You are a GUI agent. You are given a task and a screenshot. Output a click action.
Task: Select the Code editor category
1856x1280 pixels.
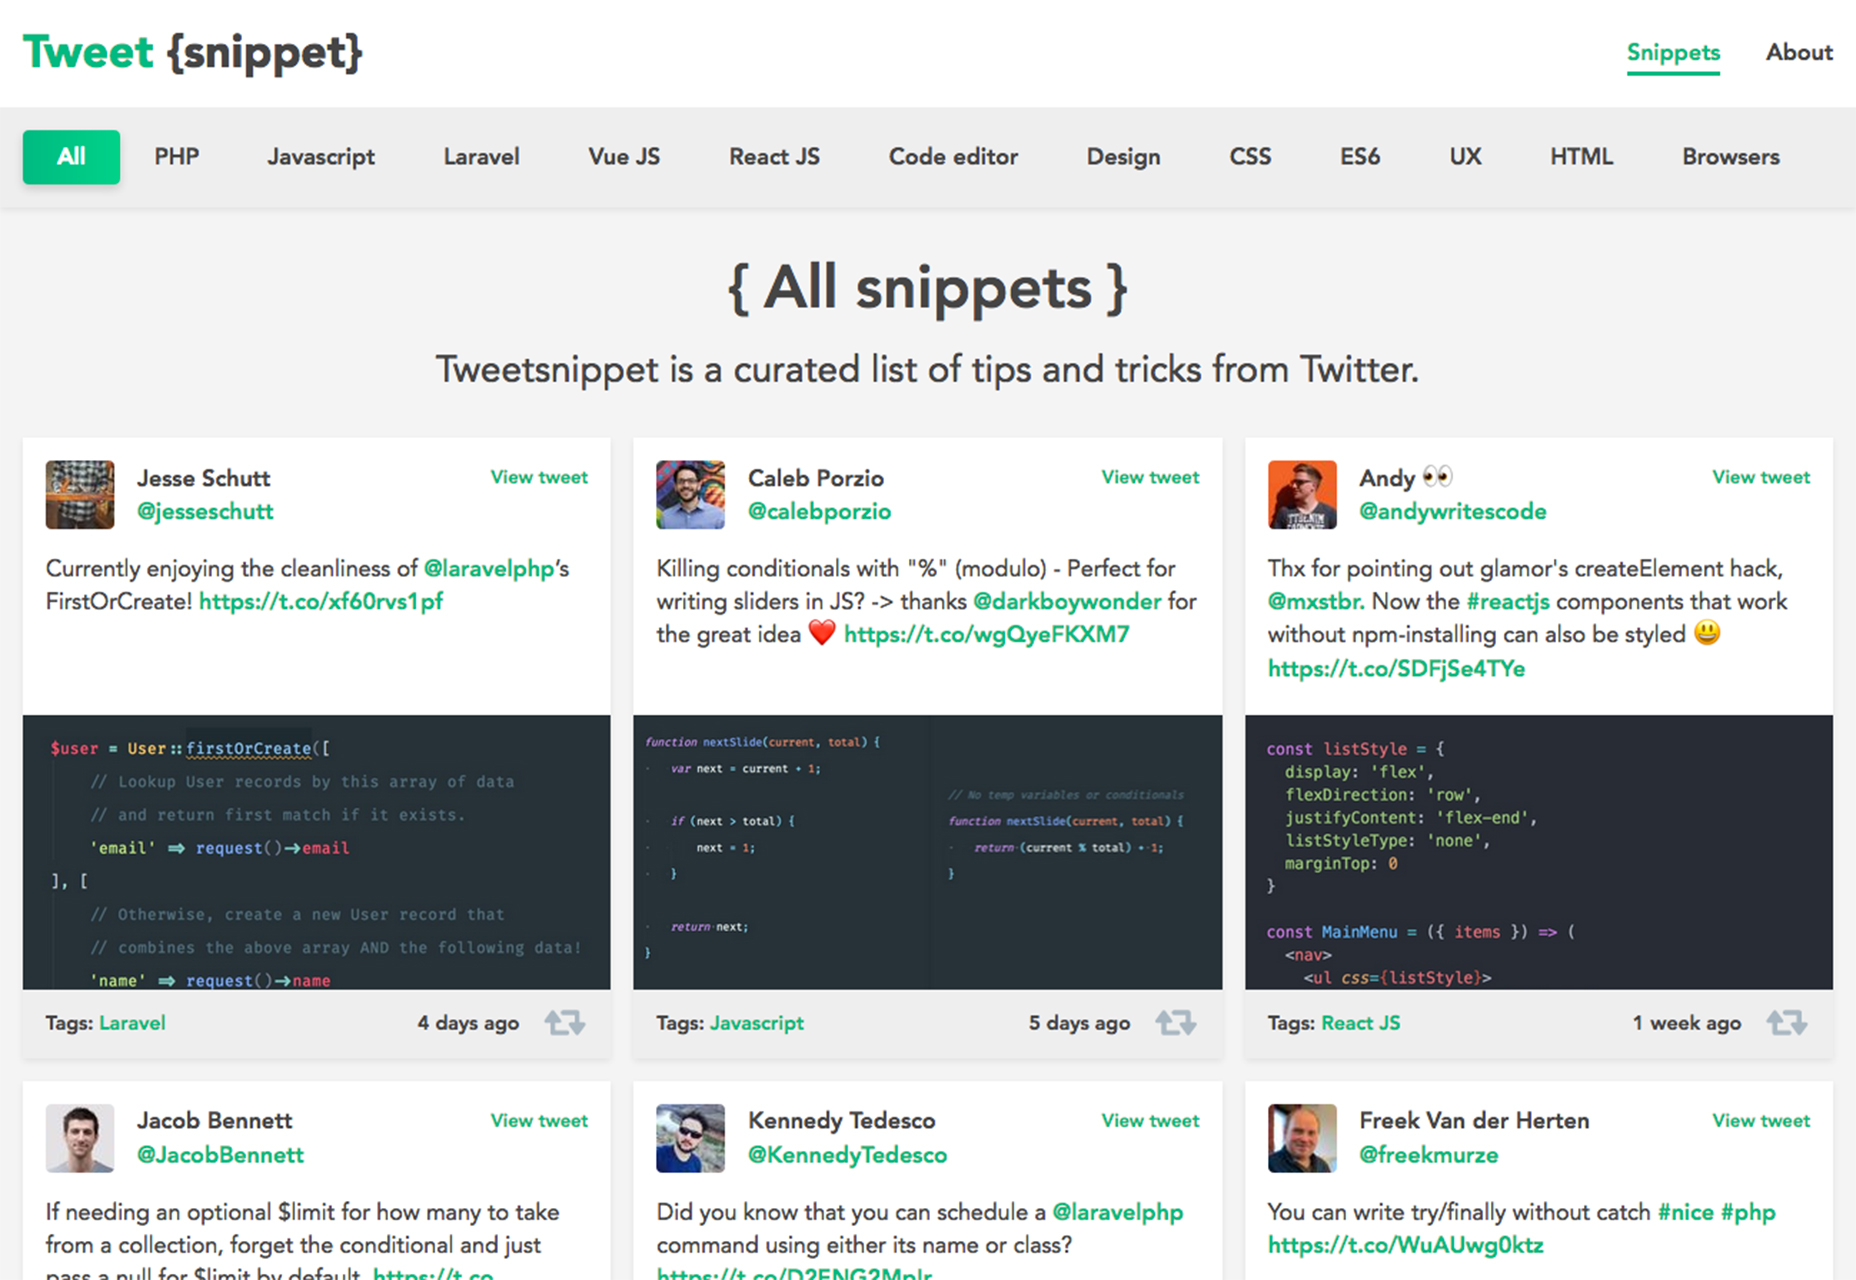[953, 157]
